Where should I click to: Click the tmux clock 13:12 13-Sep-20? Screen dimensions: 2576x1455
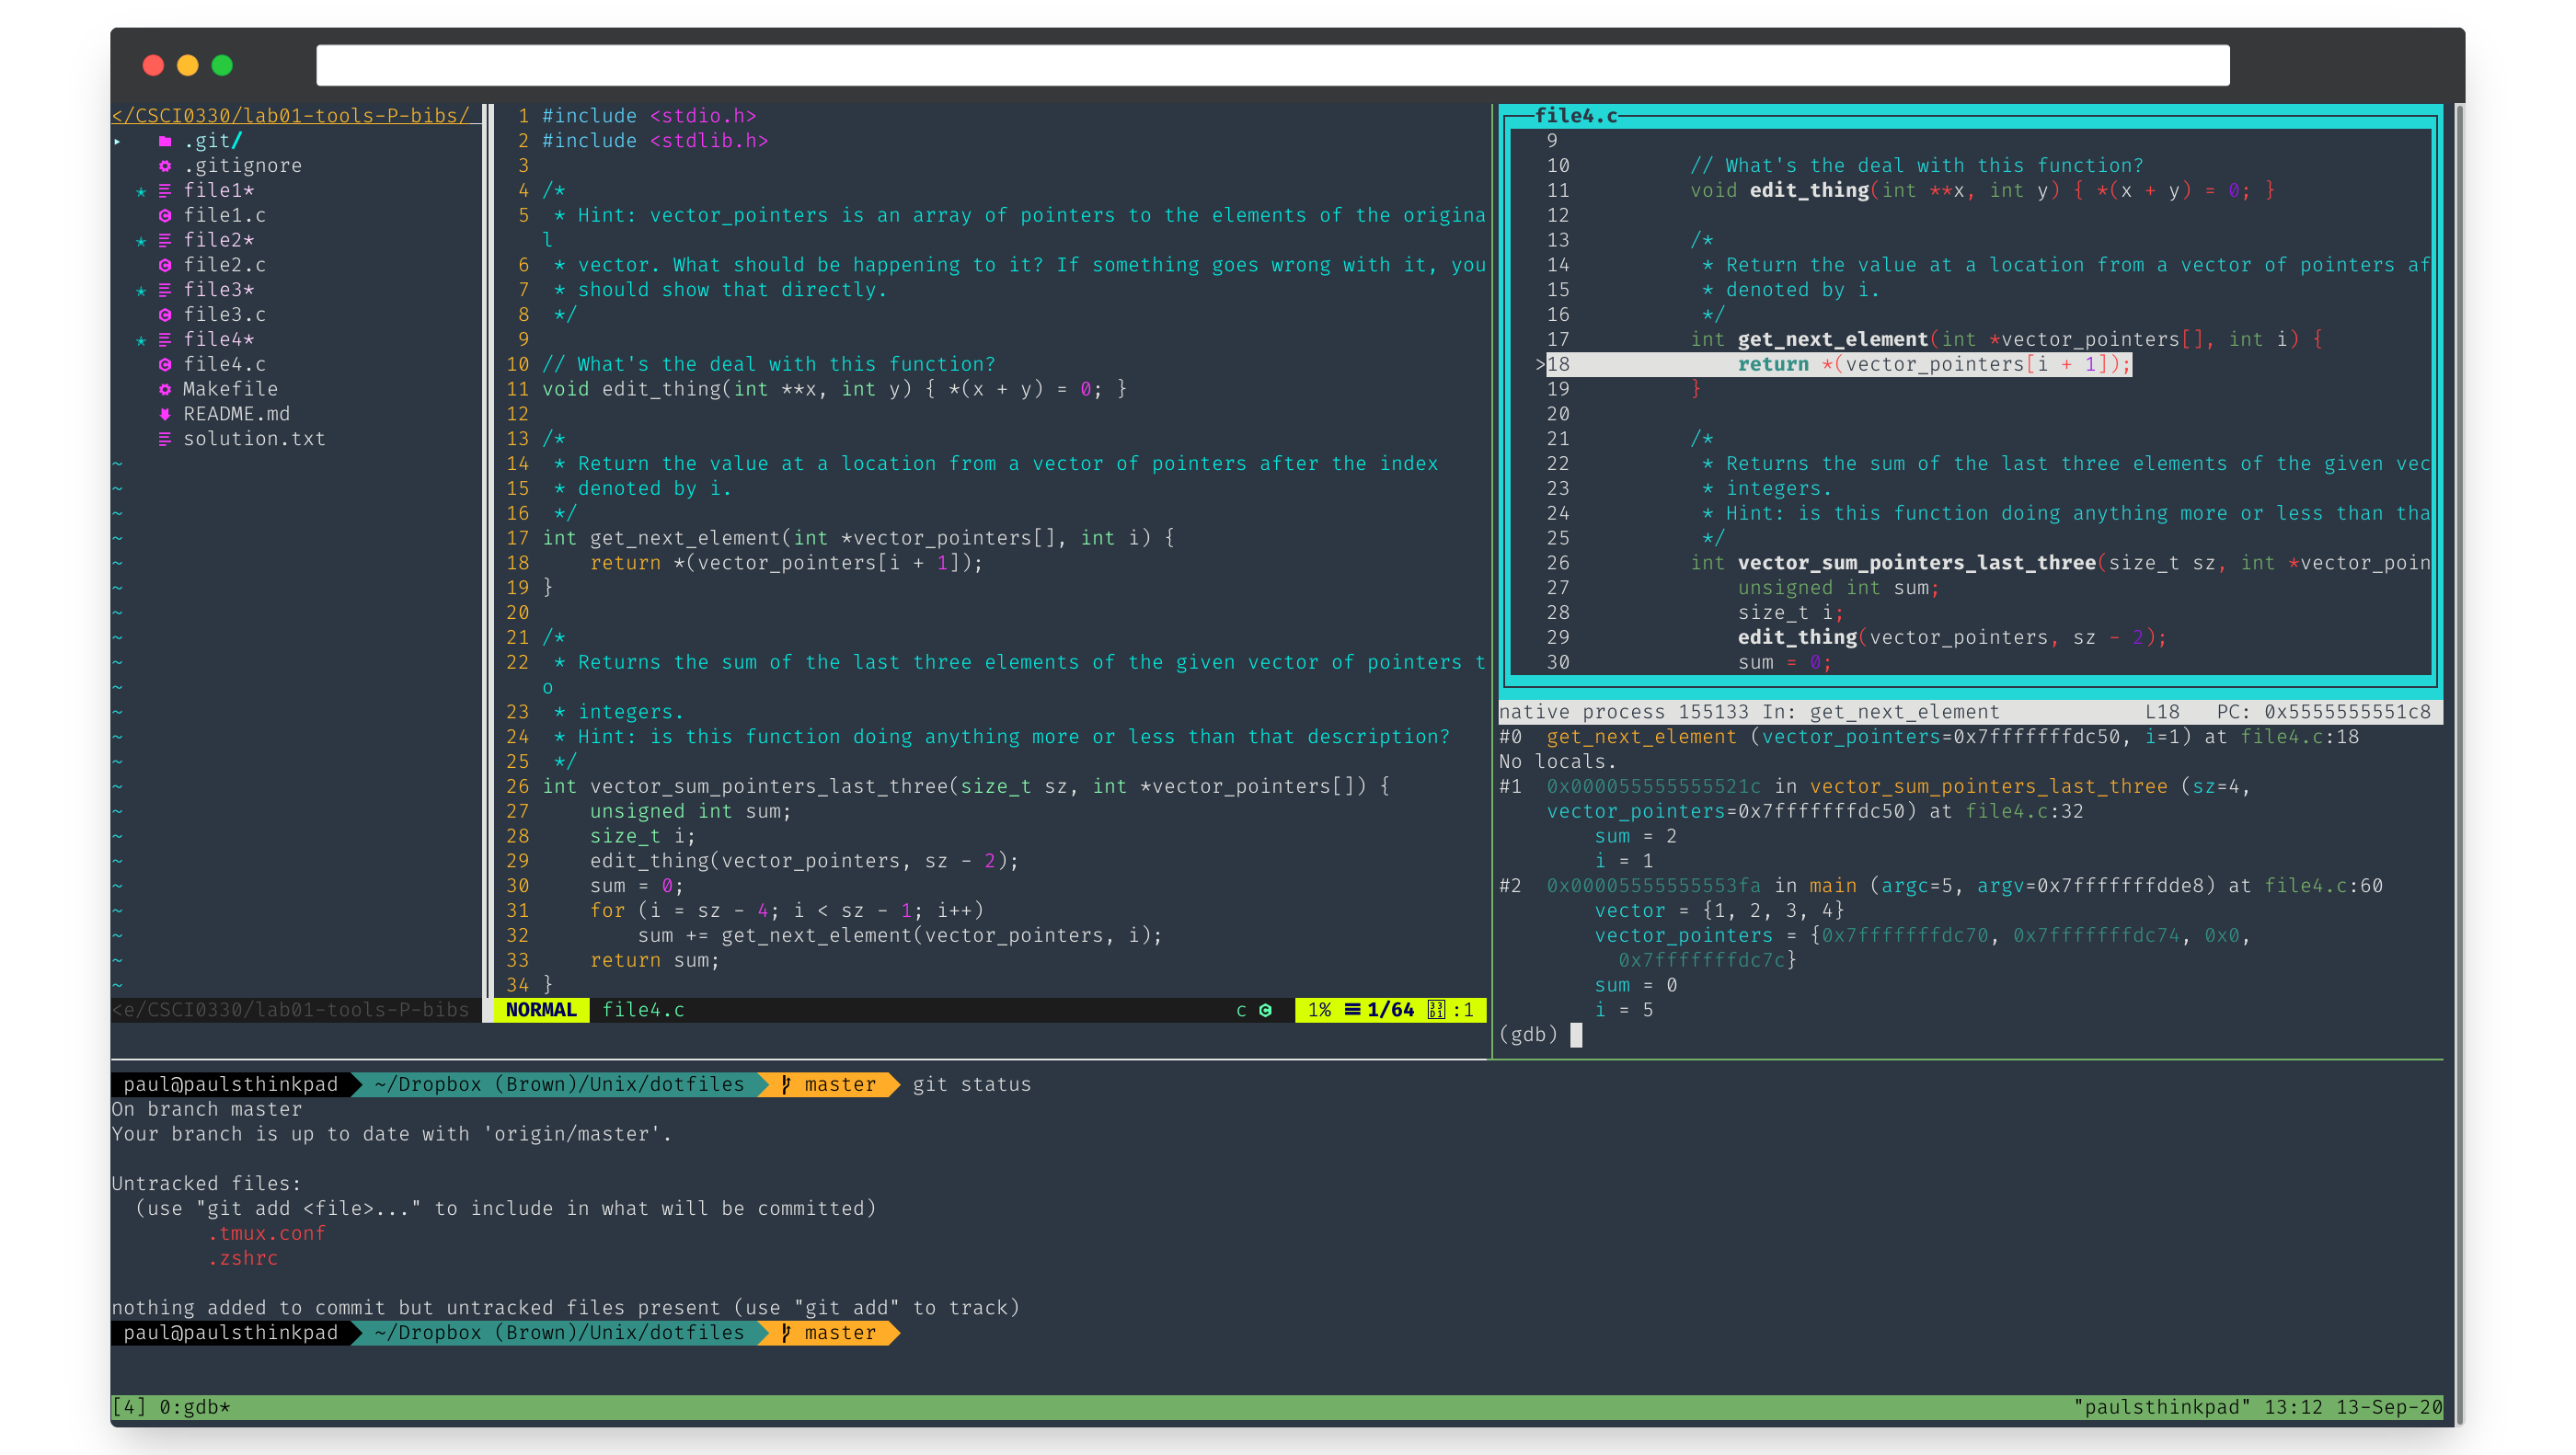pyautogui.click(x=2353, y=1408)
